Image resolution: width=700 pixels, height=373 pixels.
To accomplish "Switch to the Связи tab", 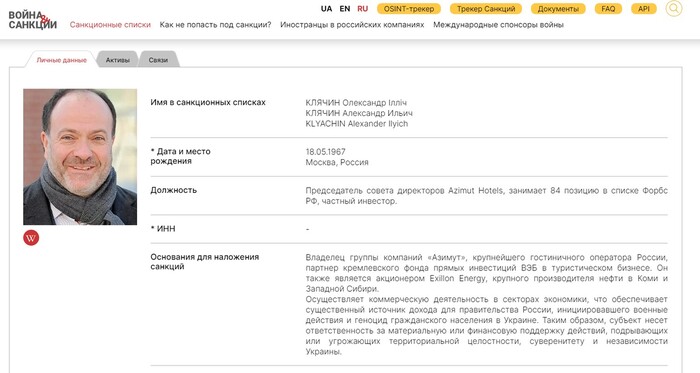I will pos(158,60).
